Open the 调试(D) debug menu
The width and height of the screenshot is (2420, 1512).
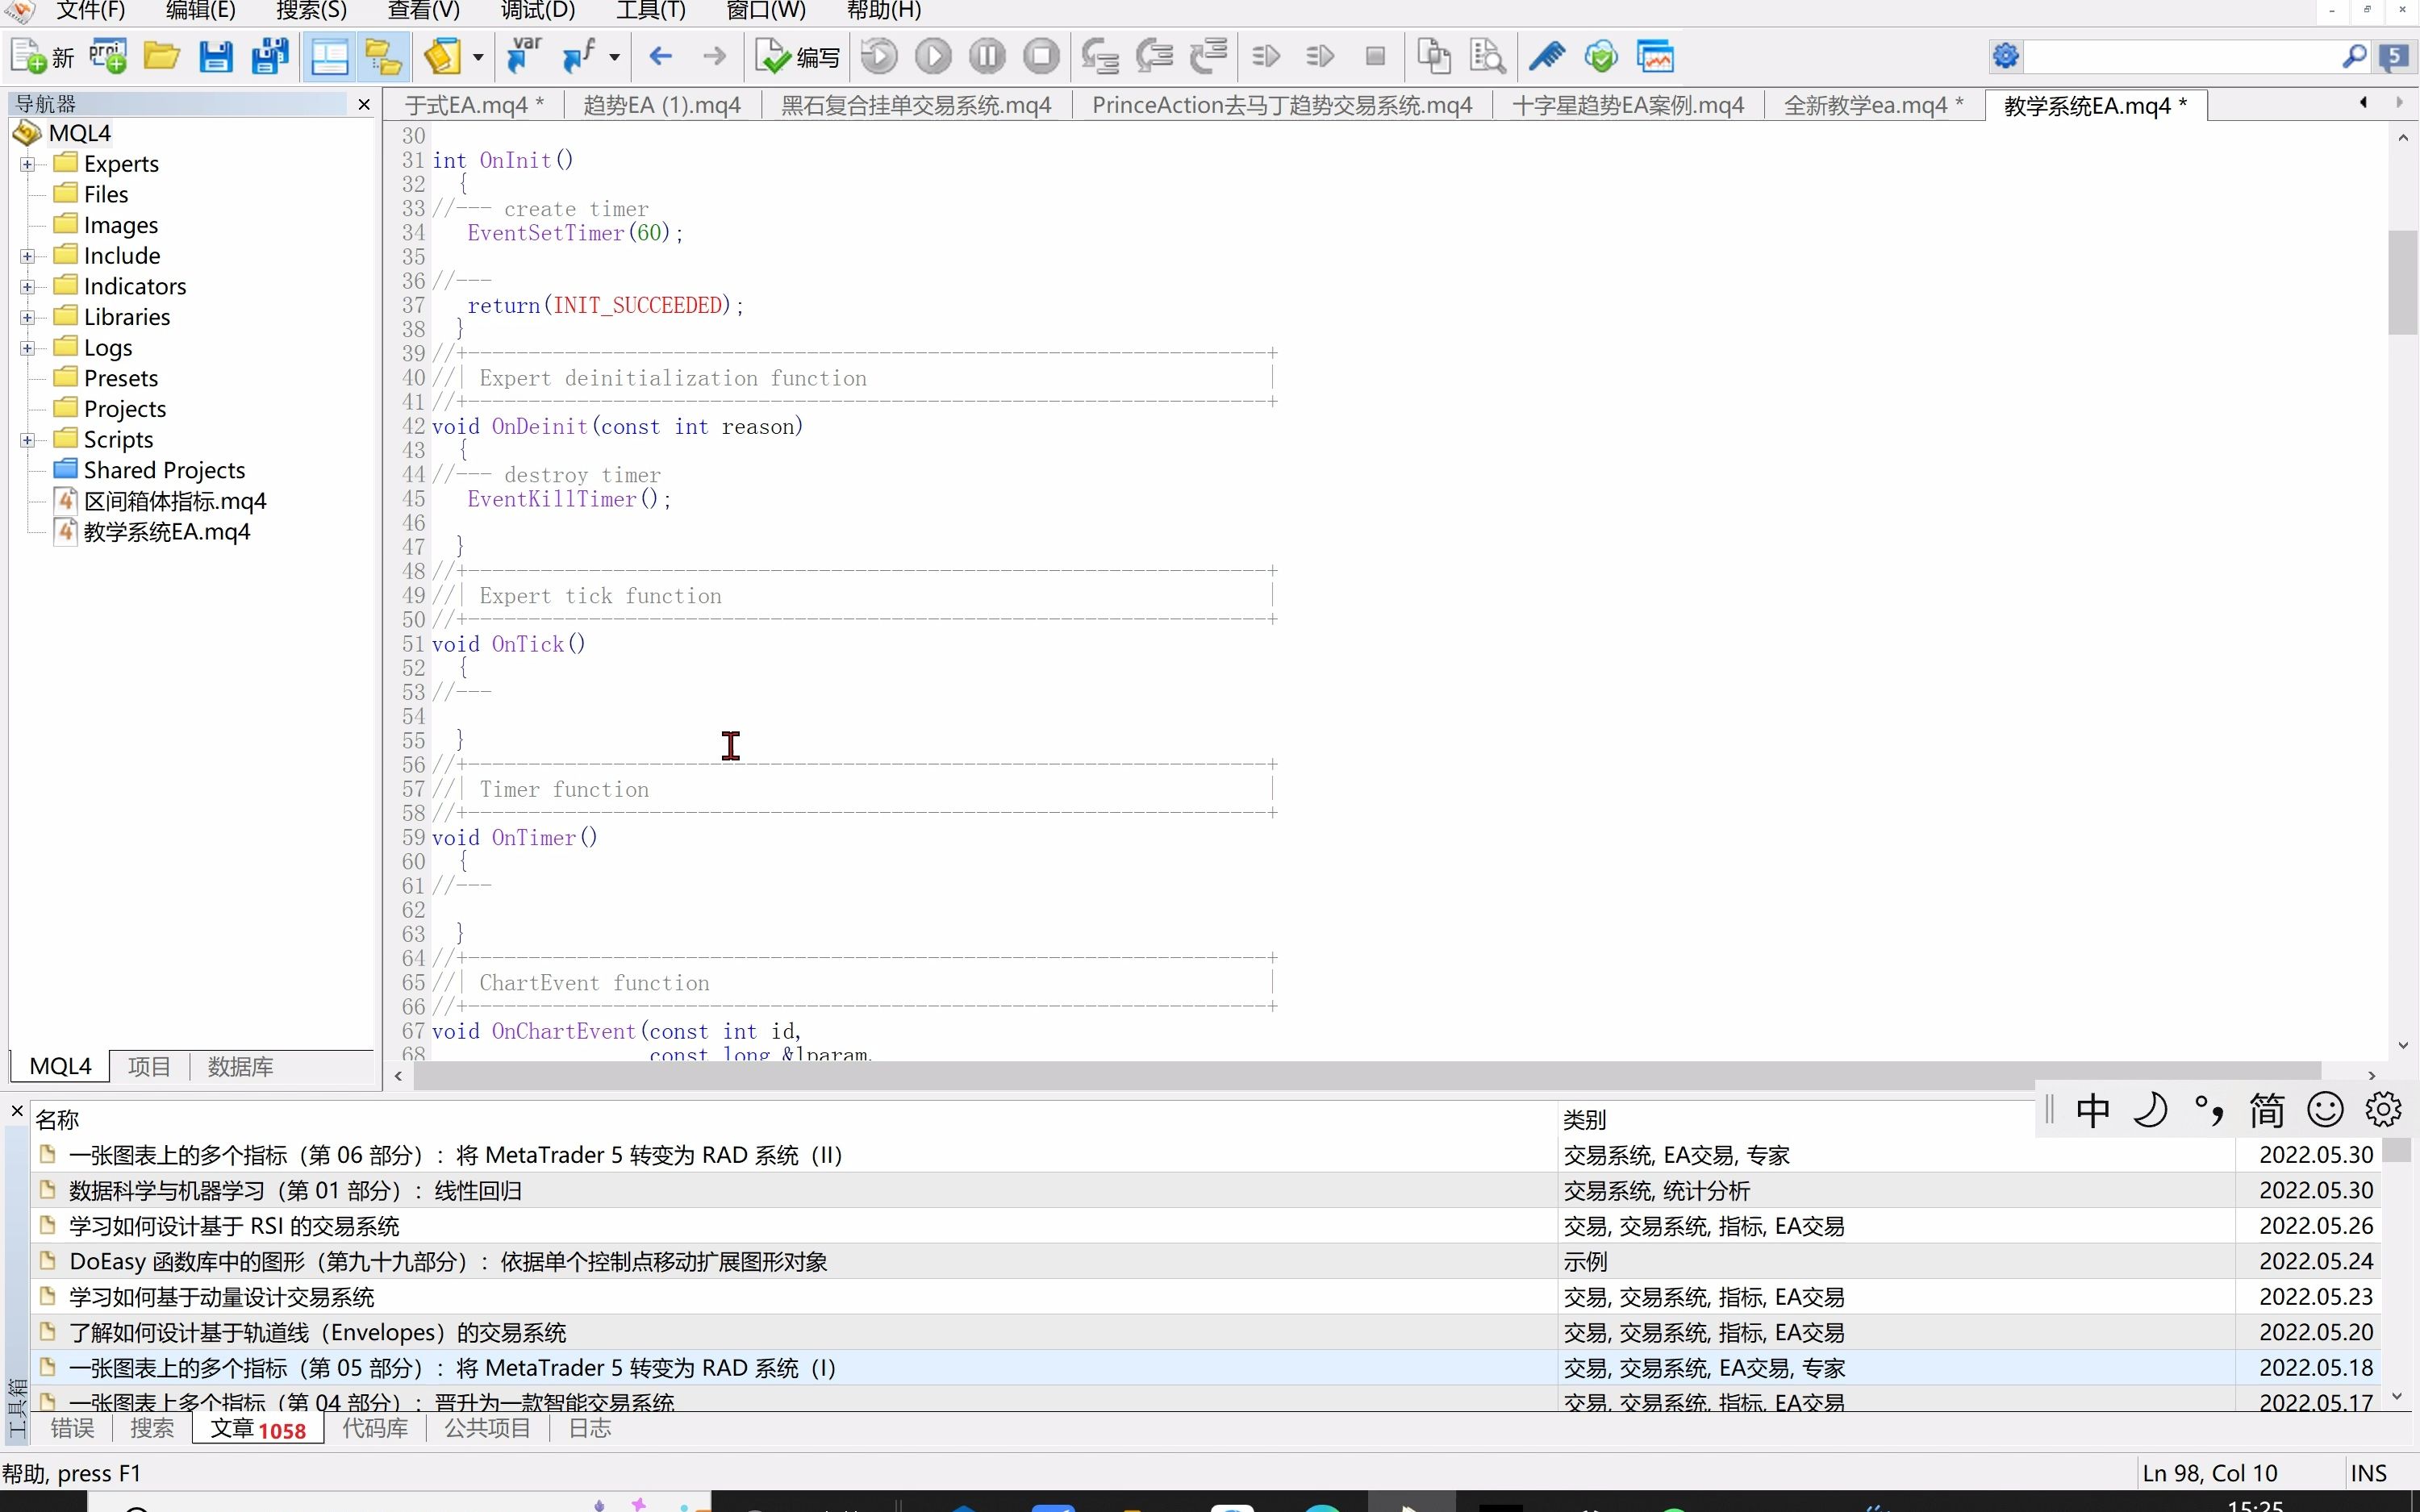point(537,11)
